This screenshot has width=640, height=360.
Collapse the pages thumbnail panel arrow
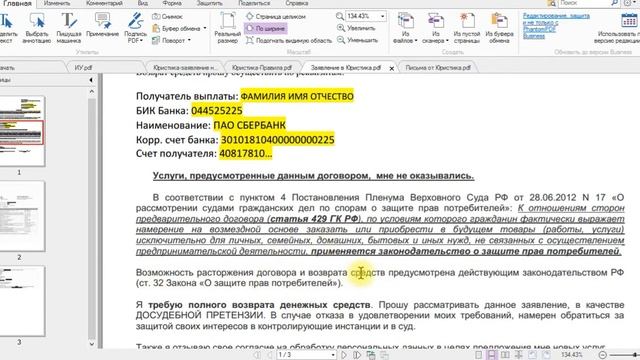tap(91, 80)
